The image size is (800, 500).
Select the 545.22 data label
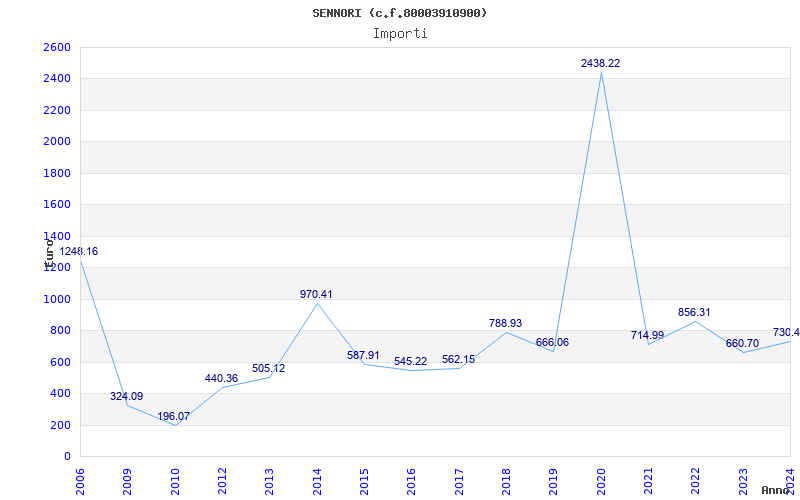click(410, 361)
